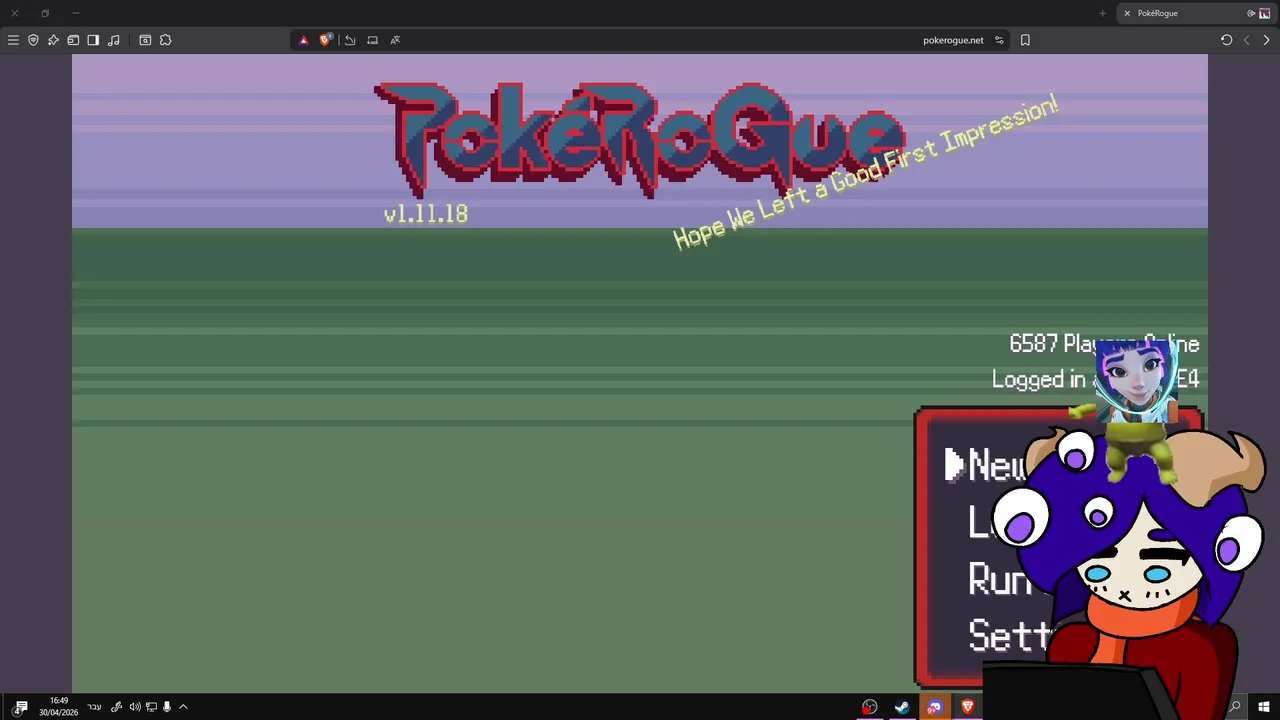The image size is (1280, 720).
Task: Open the Windows Start button
Action: (x=1264, y=707)
